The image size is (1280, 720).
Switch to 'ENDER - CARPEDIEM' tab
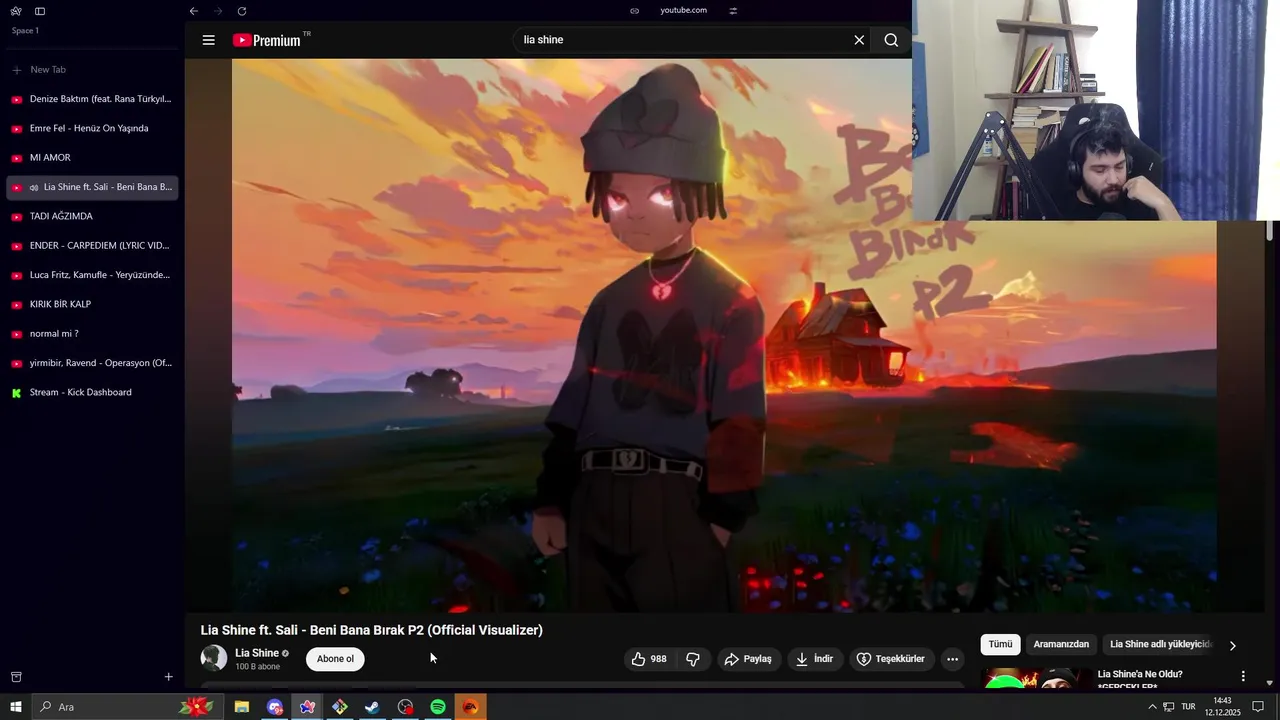(92, 246)
